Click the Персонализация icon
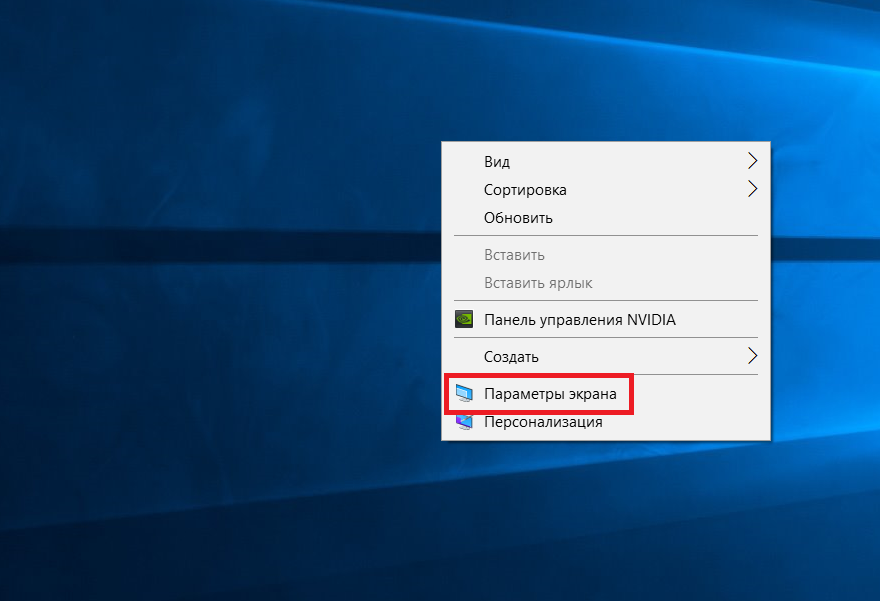The image size is (880, 601). (464, 422)
